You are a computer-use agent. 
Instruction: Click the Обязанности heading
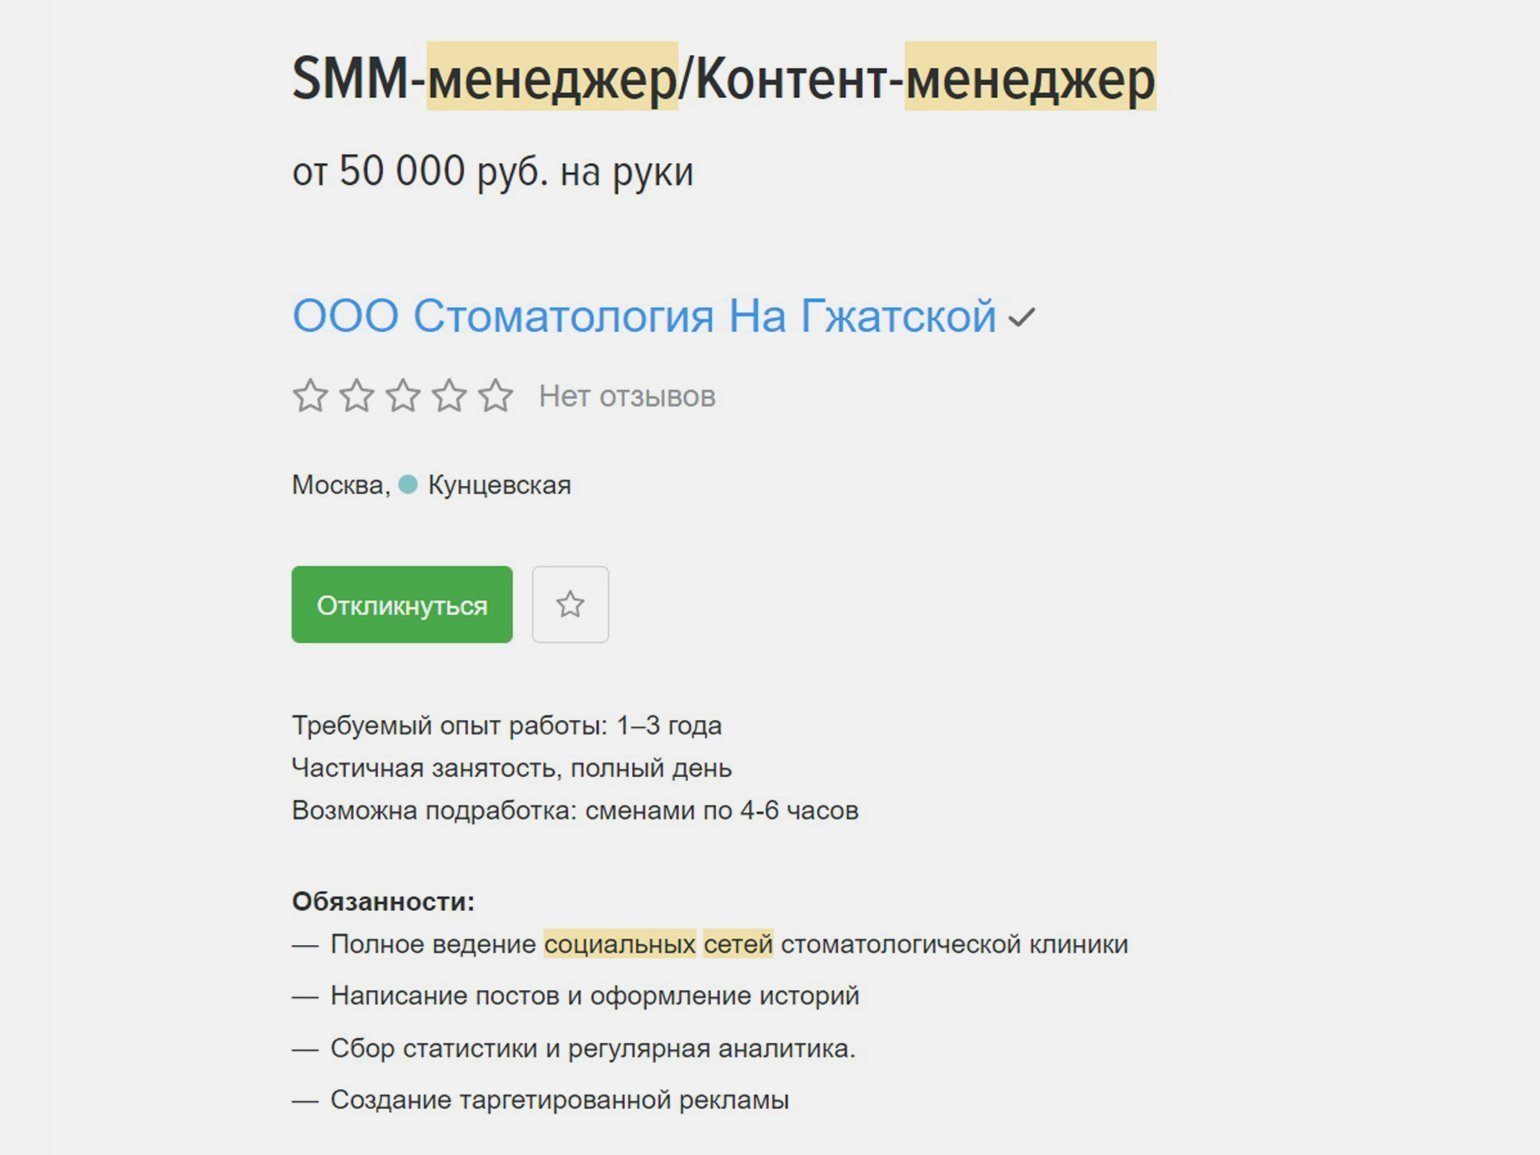(x=383, y=901)
